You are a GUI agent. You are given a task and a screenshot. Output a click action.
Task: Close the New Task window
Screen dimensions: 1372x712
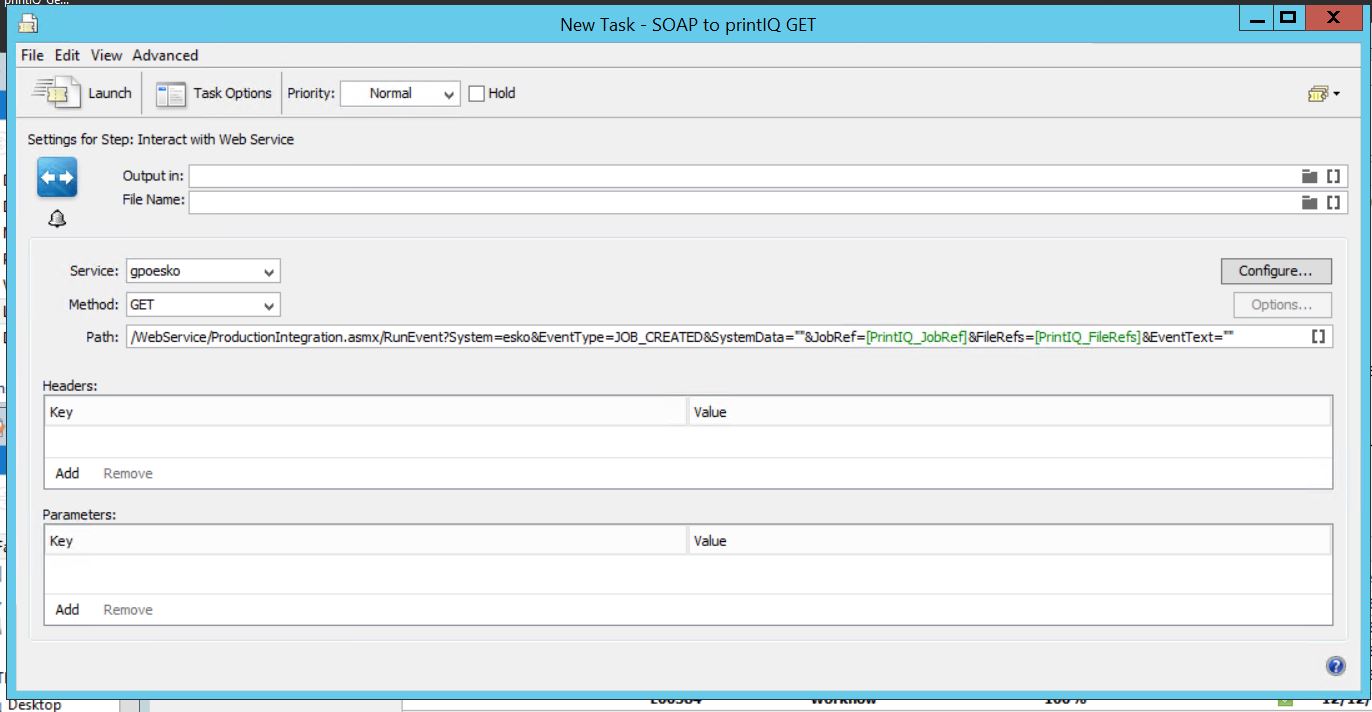1333,18
